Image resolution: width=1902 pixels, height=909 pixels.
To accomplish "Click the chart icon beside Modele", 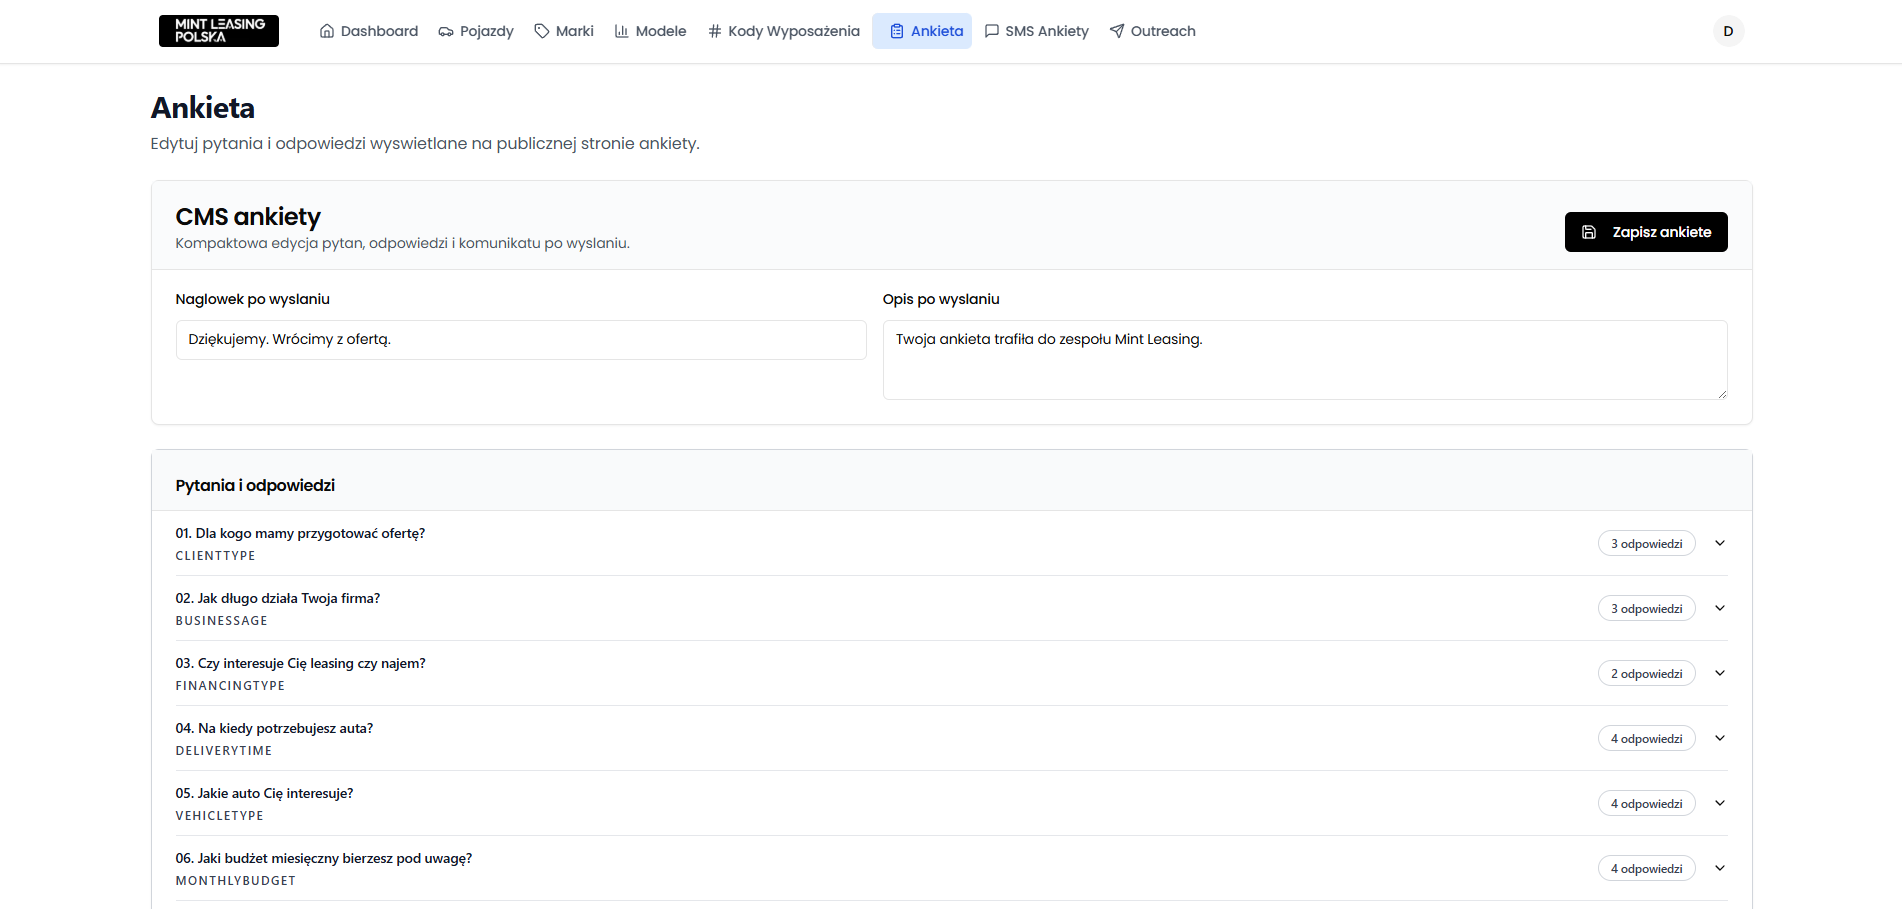I will coord(622,31).
